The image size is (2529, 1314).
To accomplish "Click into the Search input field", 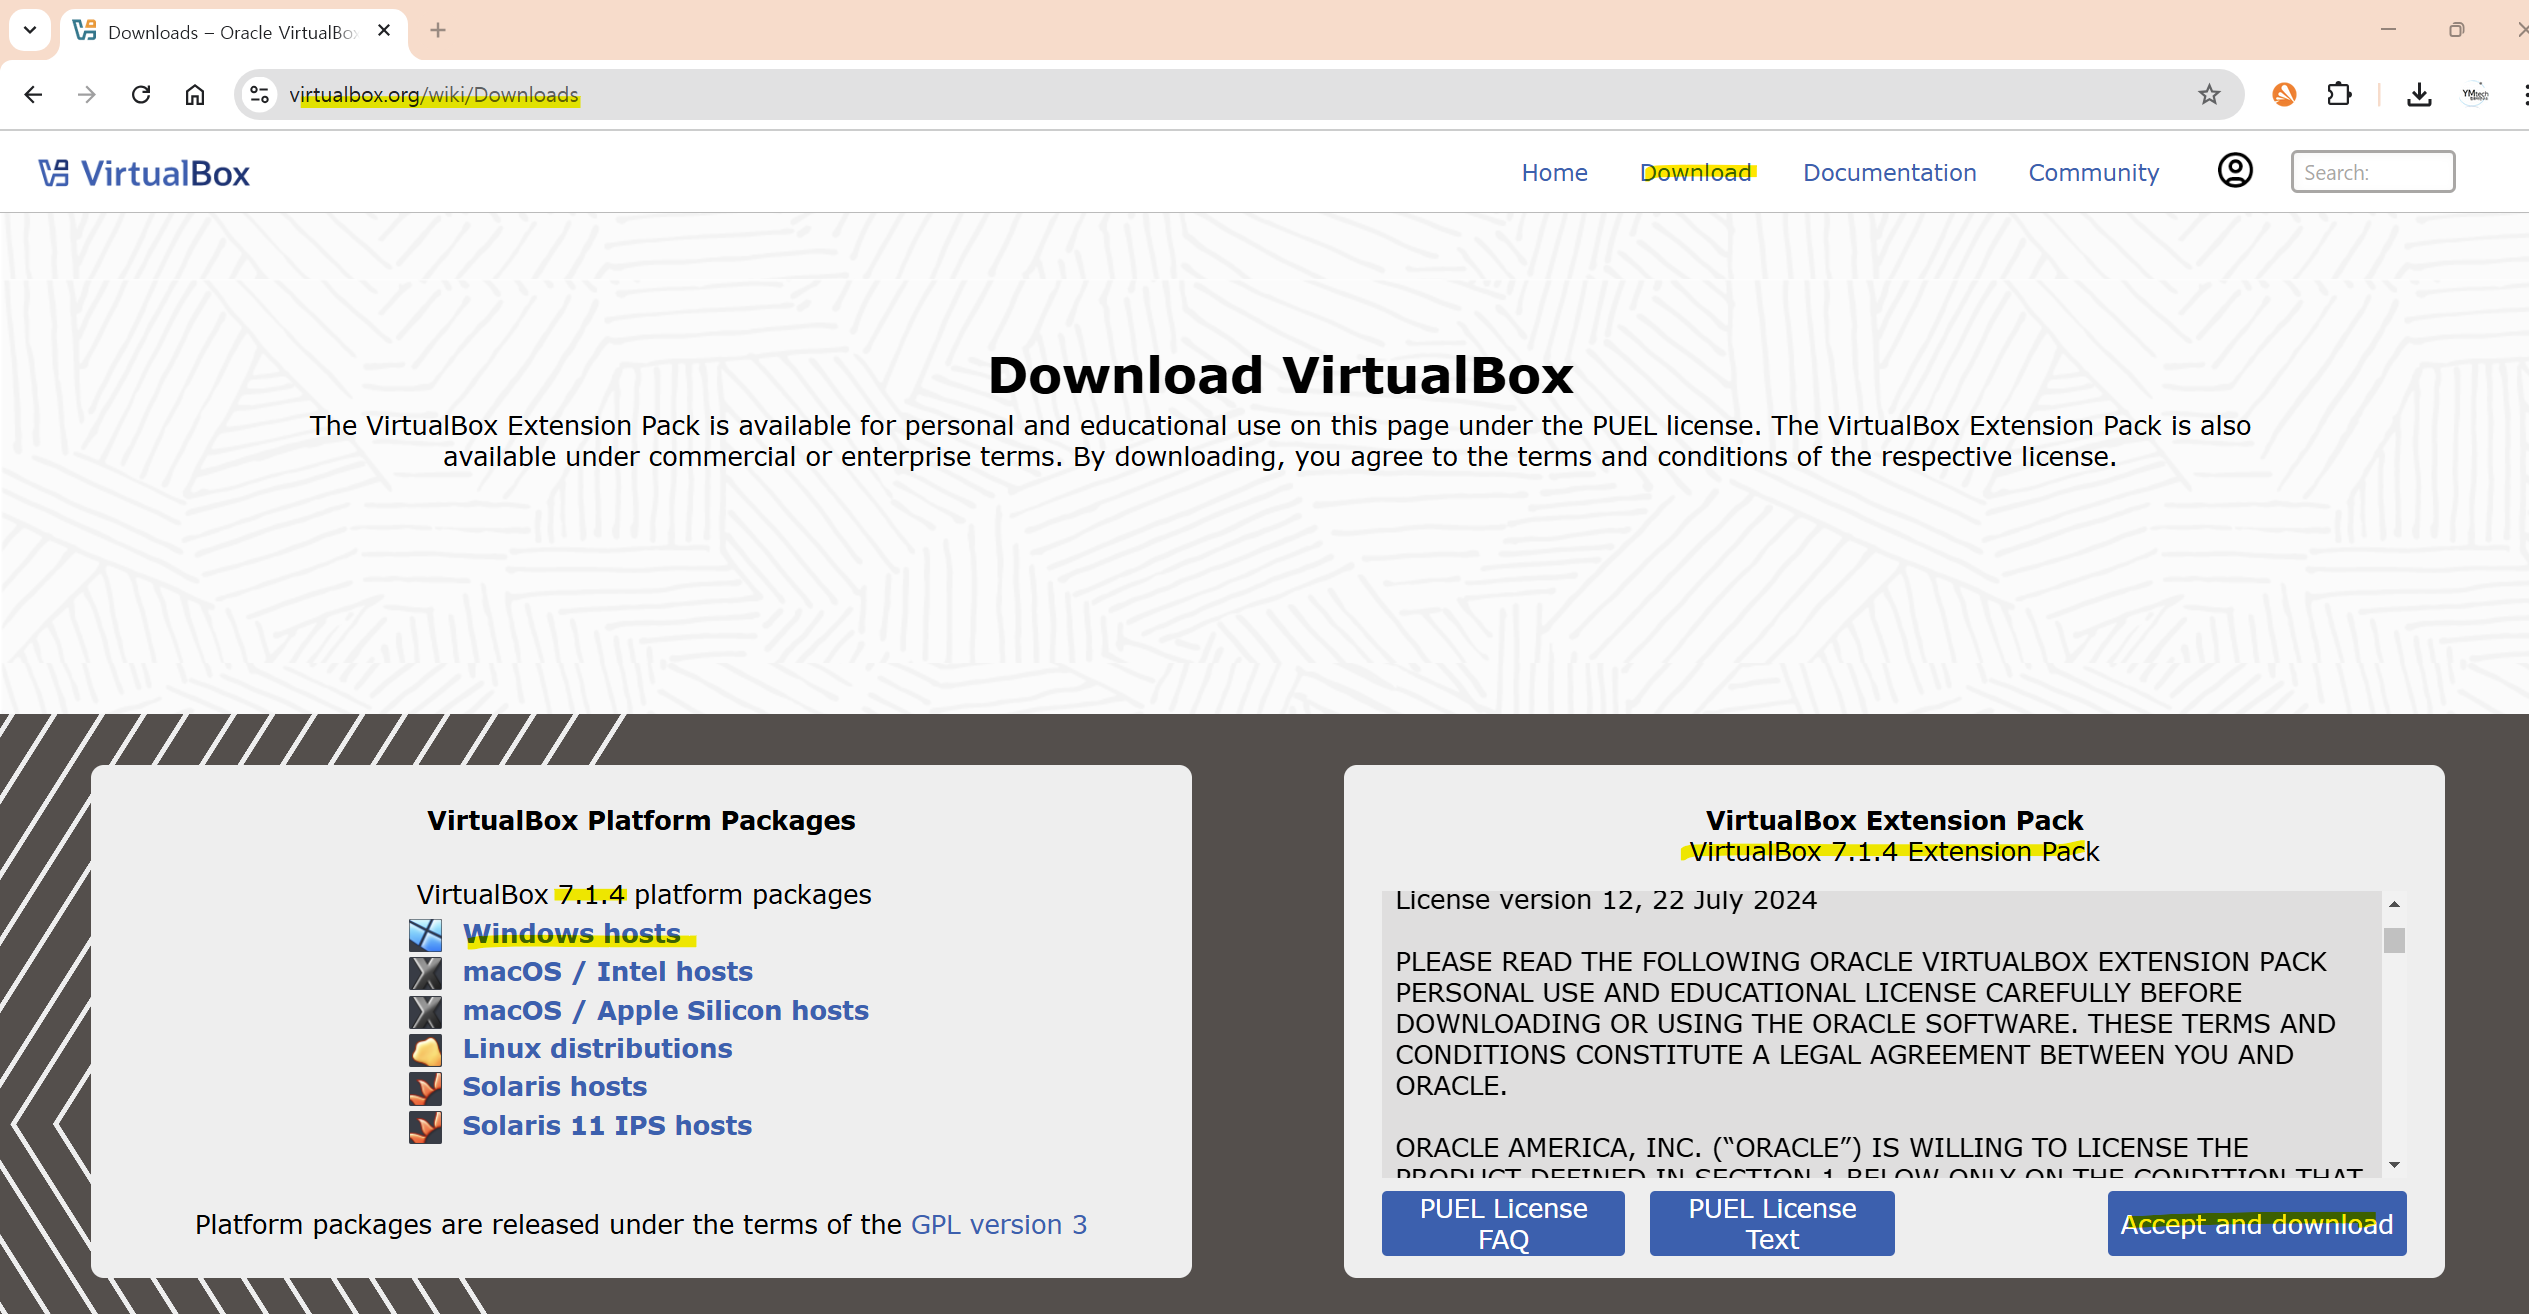I will pyautogui.click(x=2372, y=172).
